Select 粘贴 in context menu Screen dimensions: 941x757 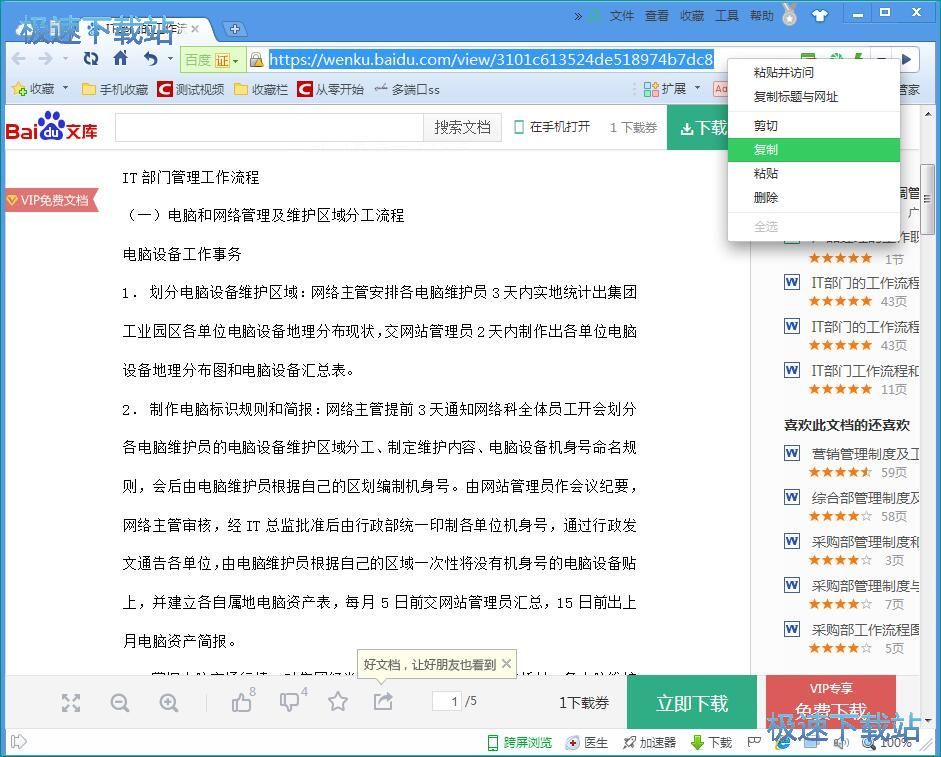(814, 173)
